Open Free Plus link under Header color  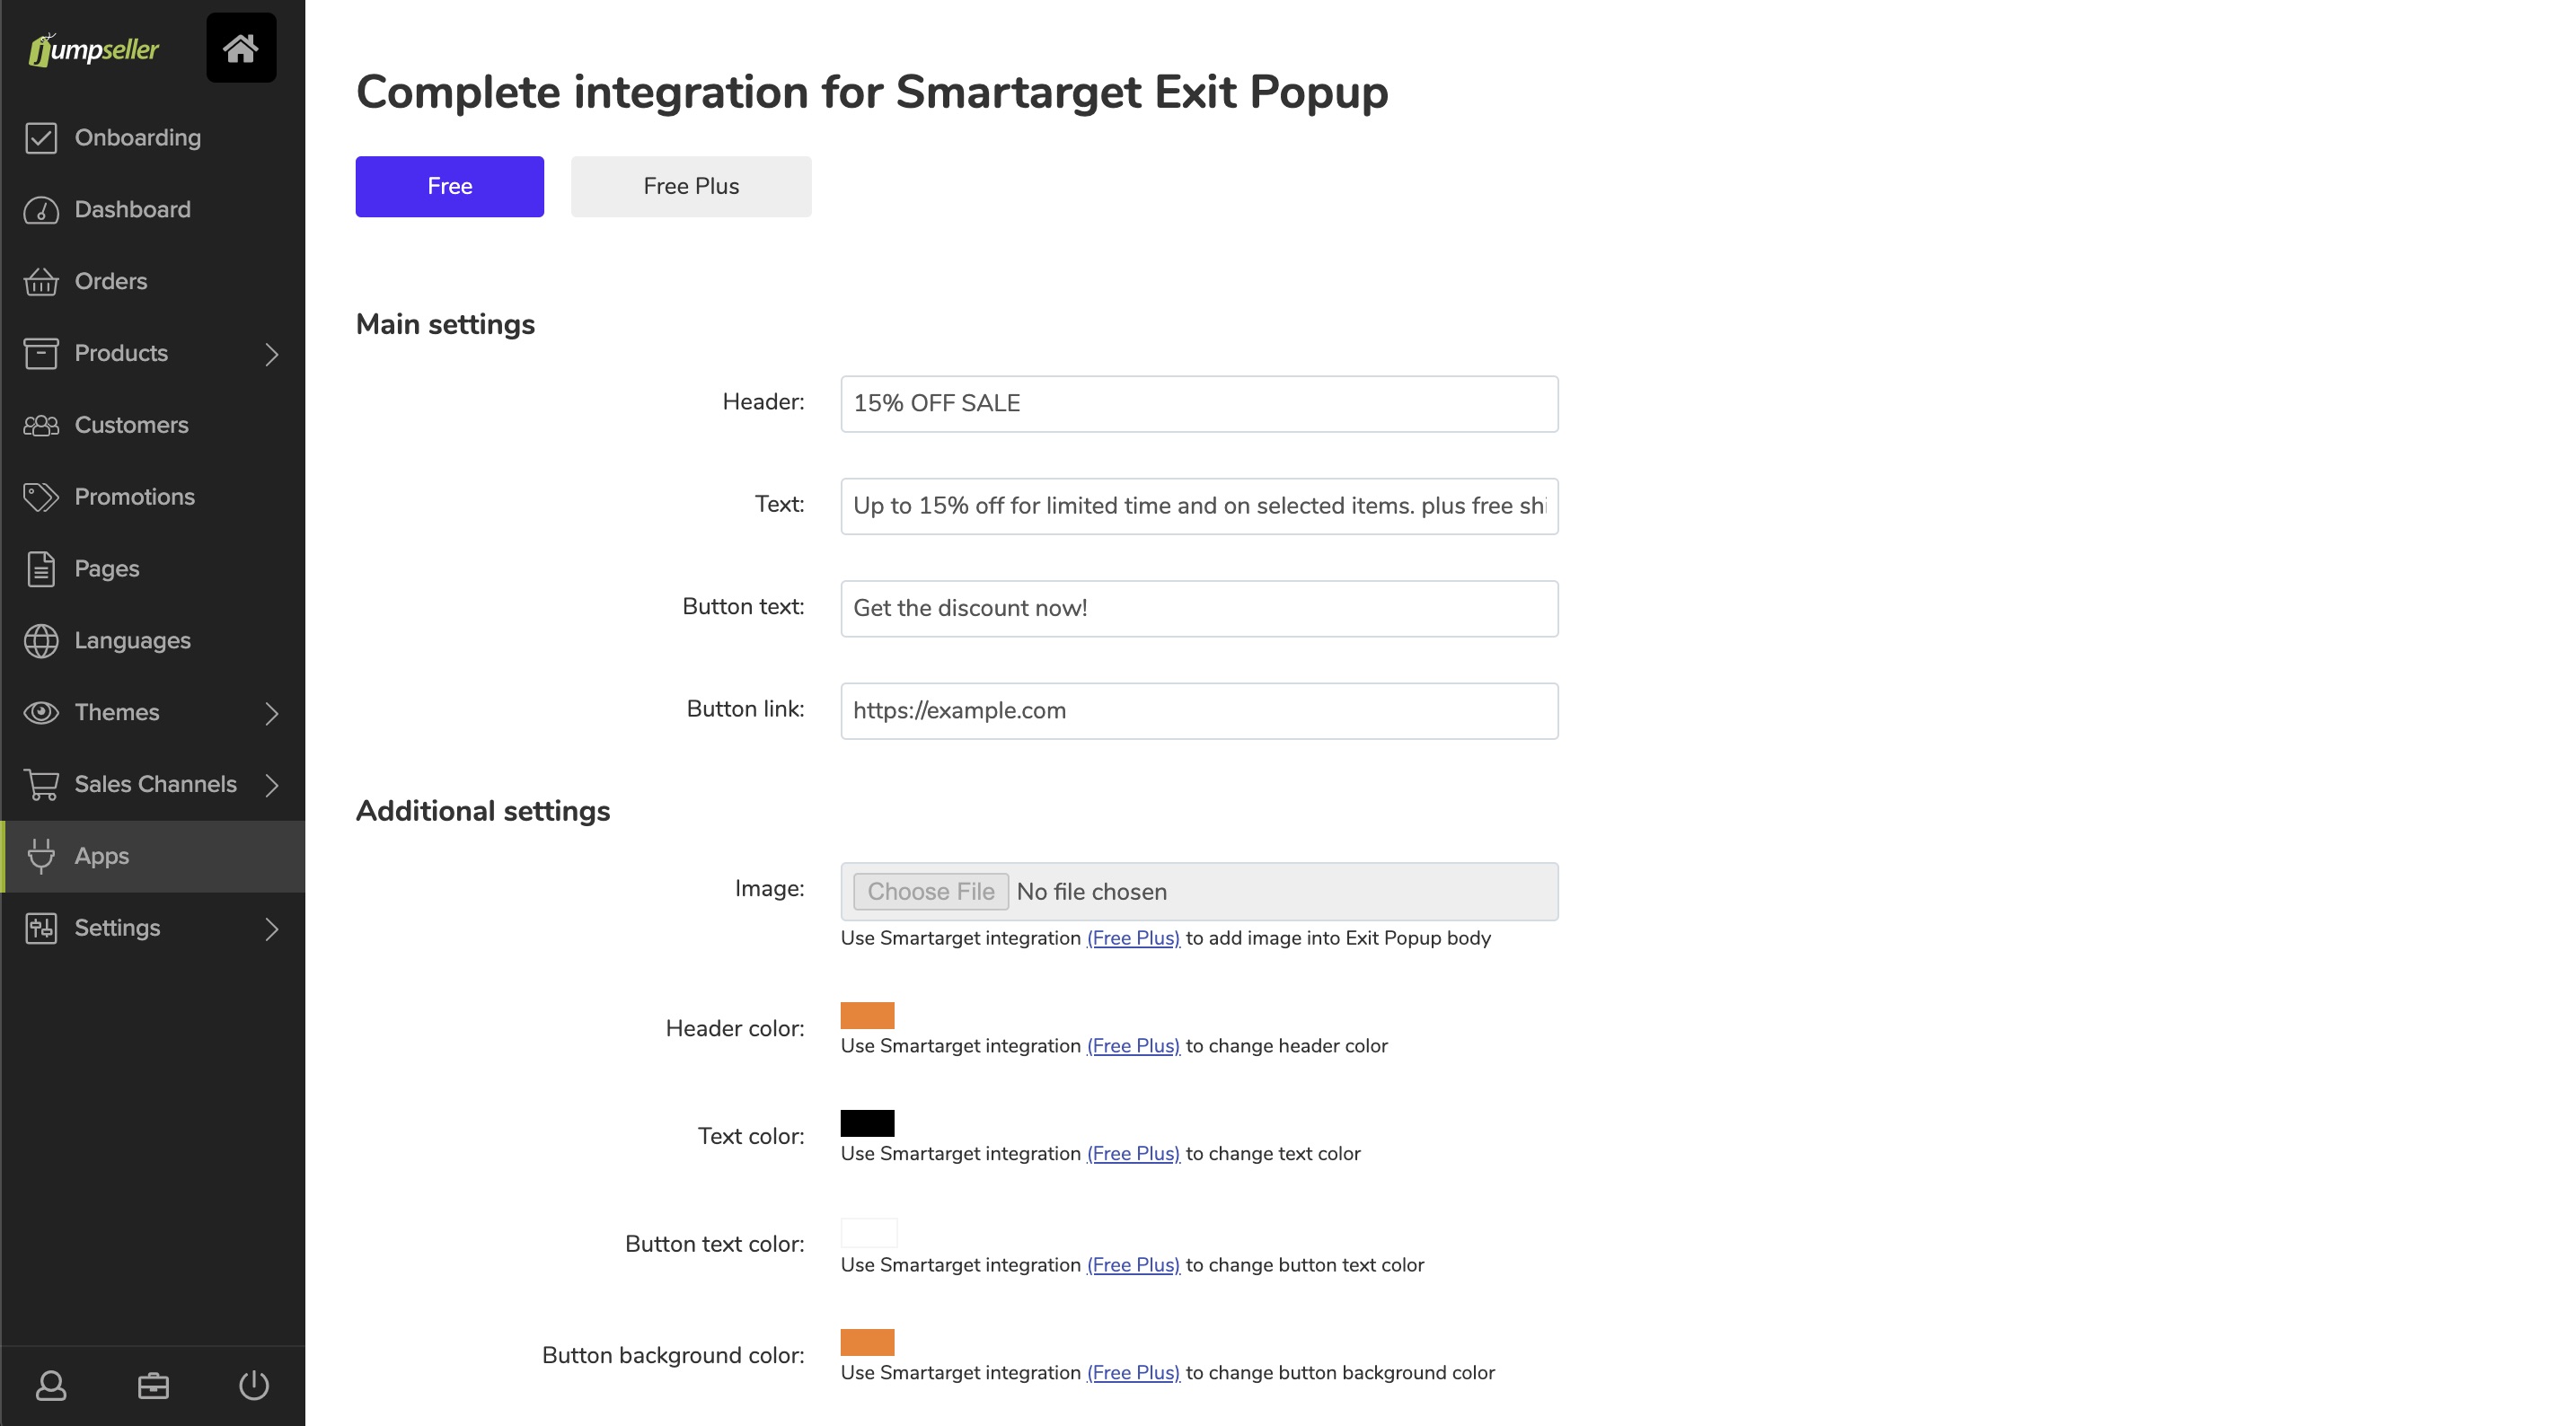[x=1133, y=1045]
